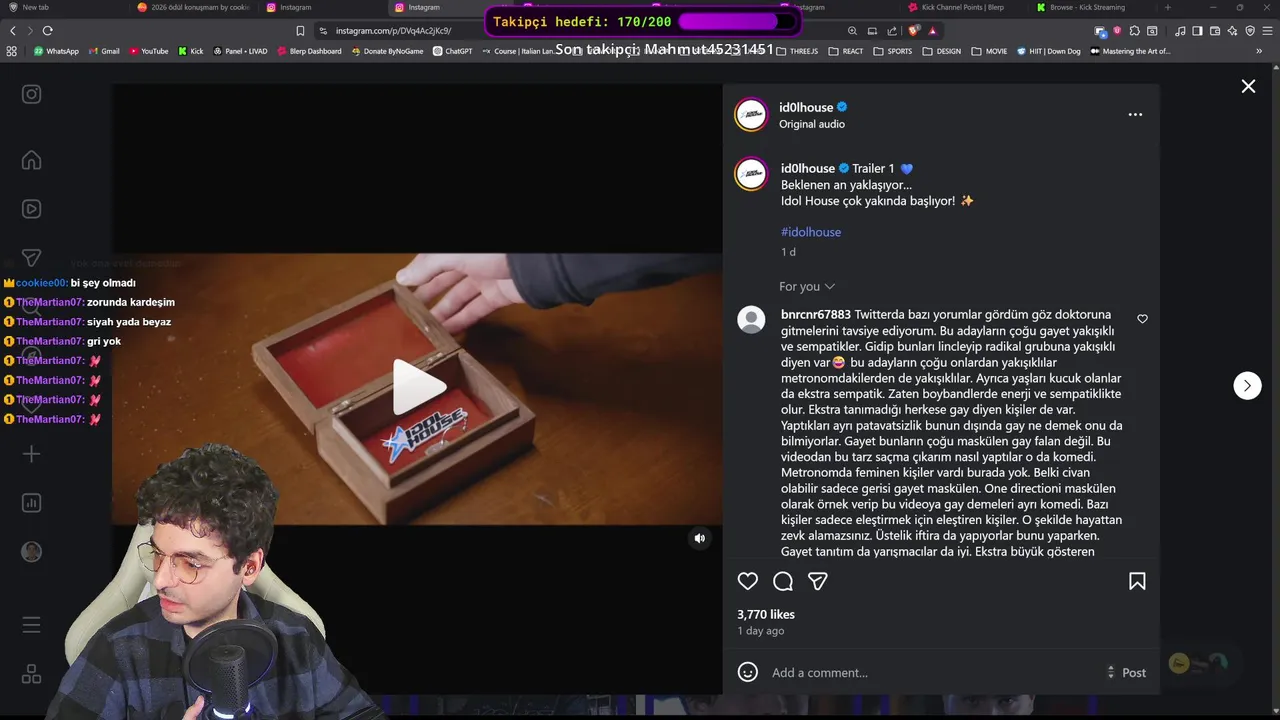
Task: Switch to the Browse - Kick Streaming tab
Action: point(1087,7)
